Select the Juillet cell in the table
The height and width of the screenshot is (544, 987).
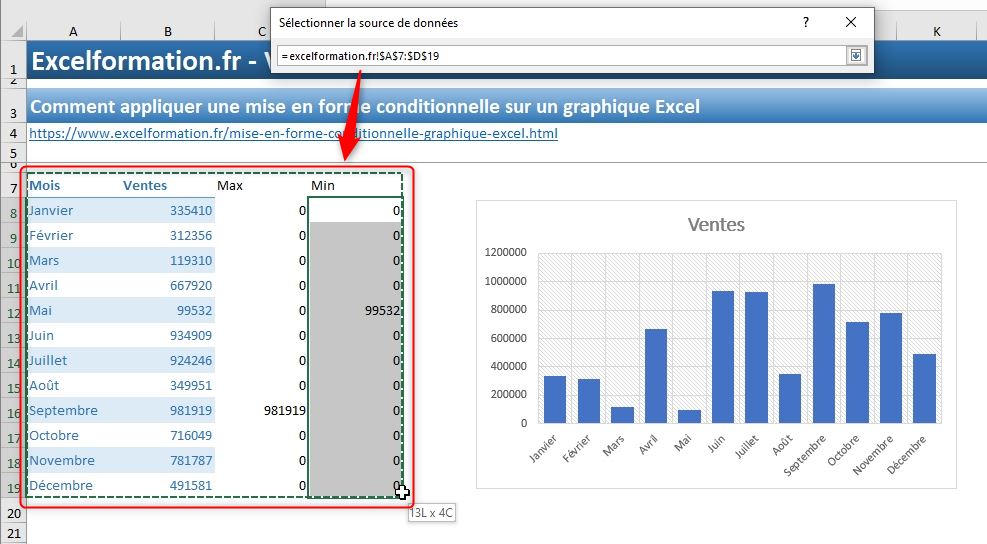tap(73, 360)
